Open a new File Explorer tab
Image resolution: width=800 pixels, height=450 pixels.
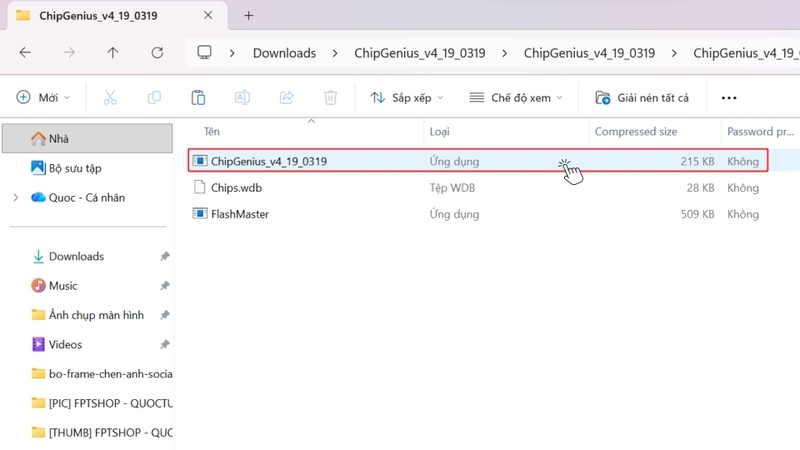[248, 16]
